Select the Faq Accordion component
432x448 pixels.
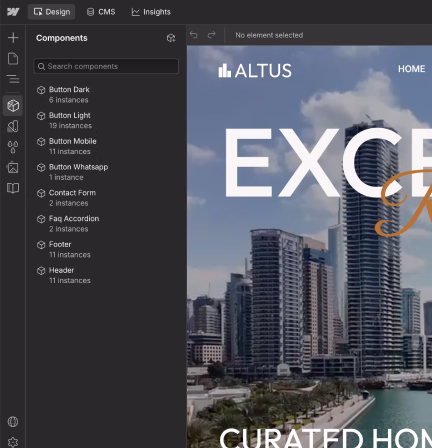point(106,223)
